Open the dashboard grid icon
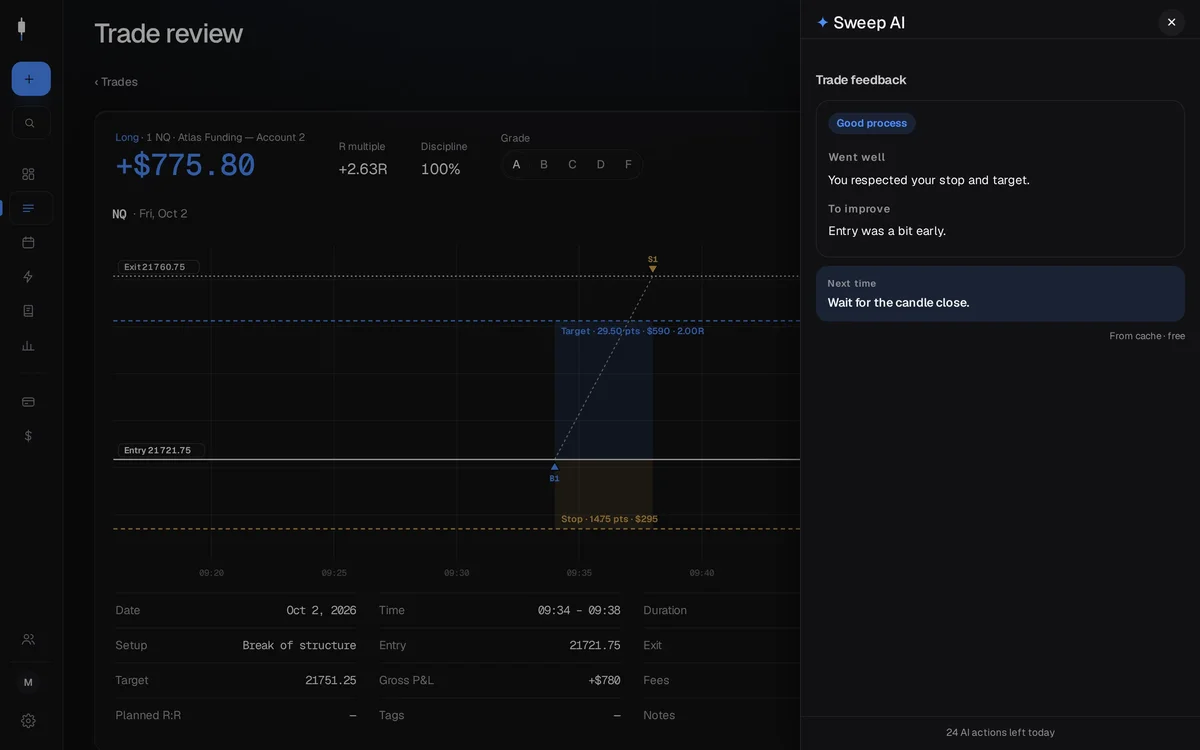 coord(28,174)
